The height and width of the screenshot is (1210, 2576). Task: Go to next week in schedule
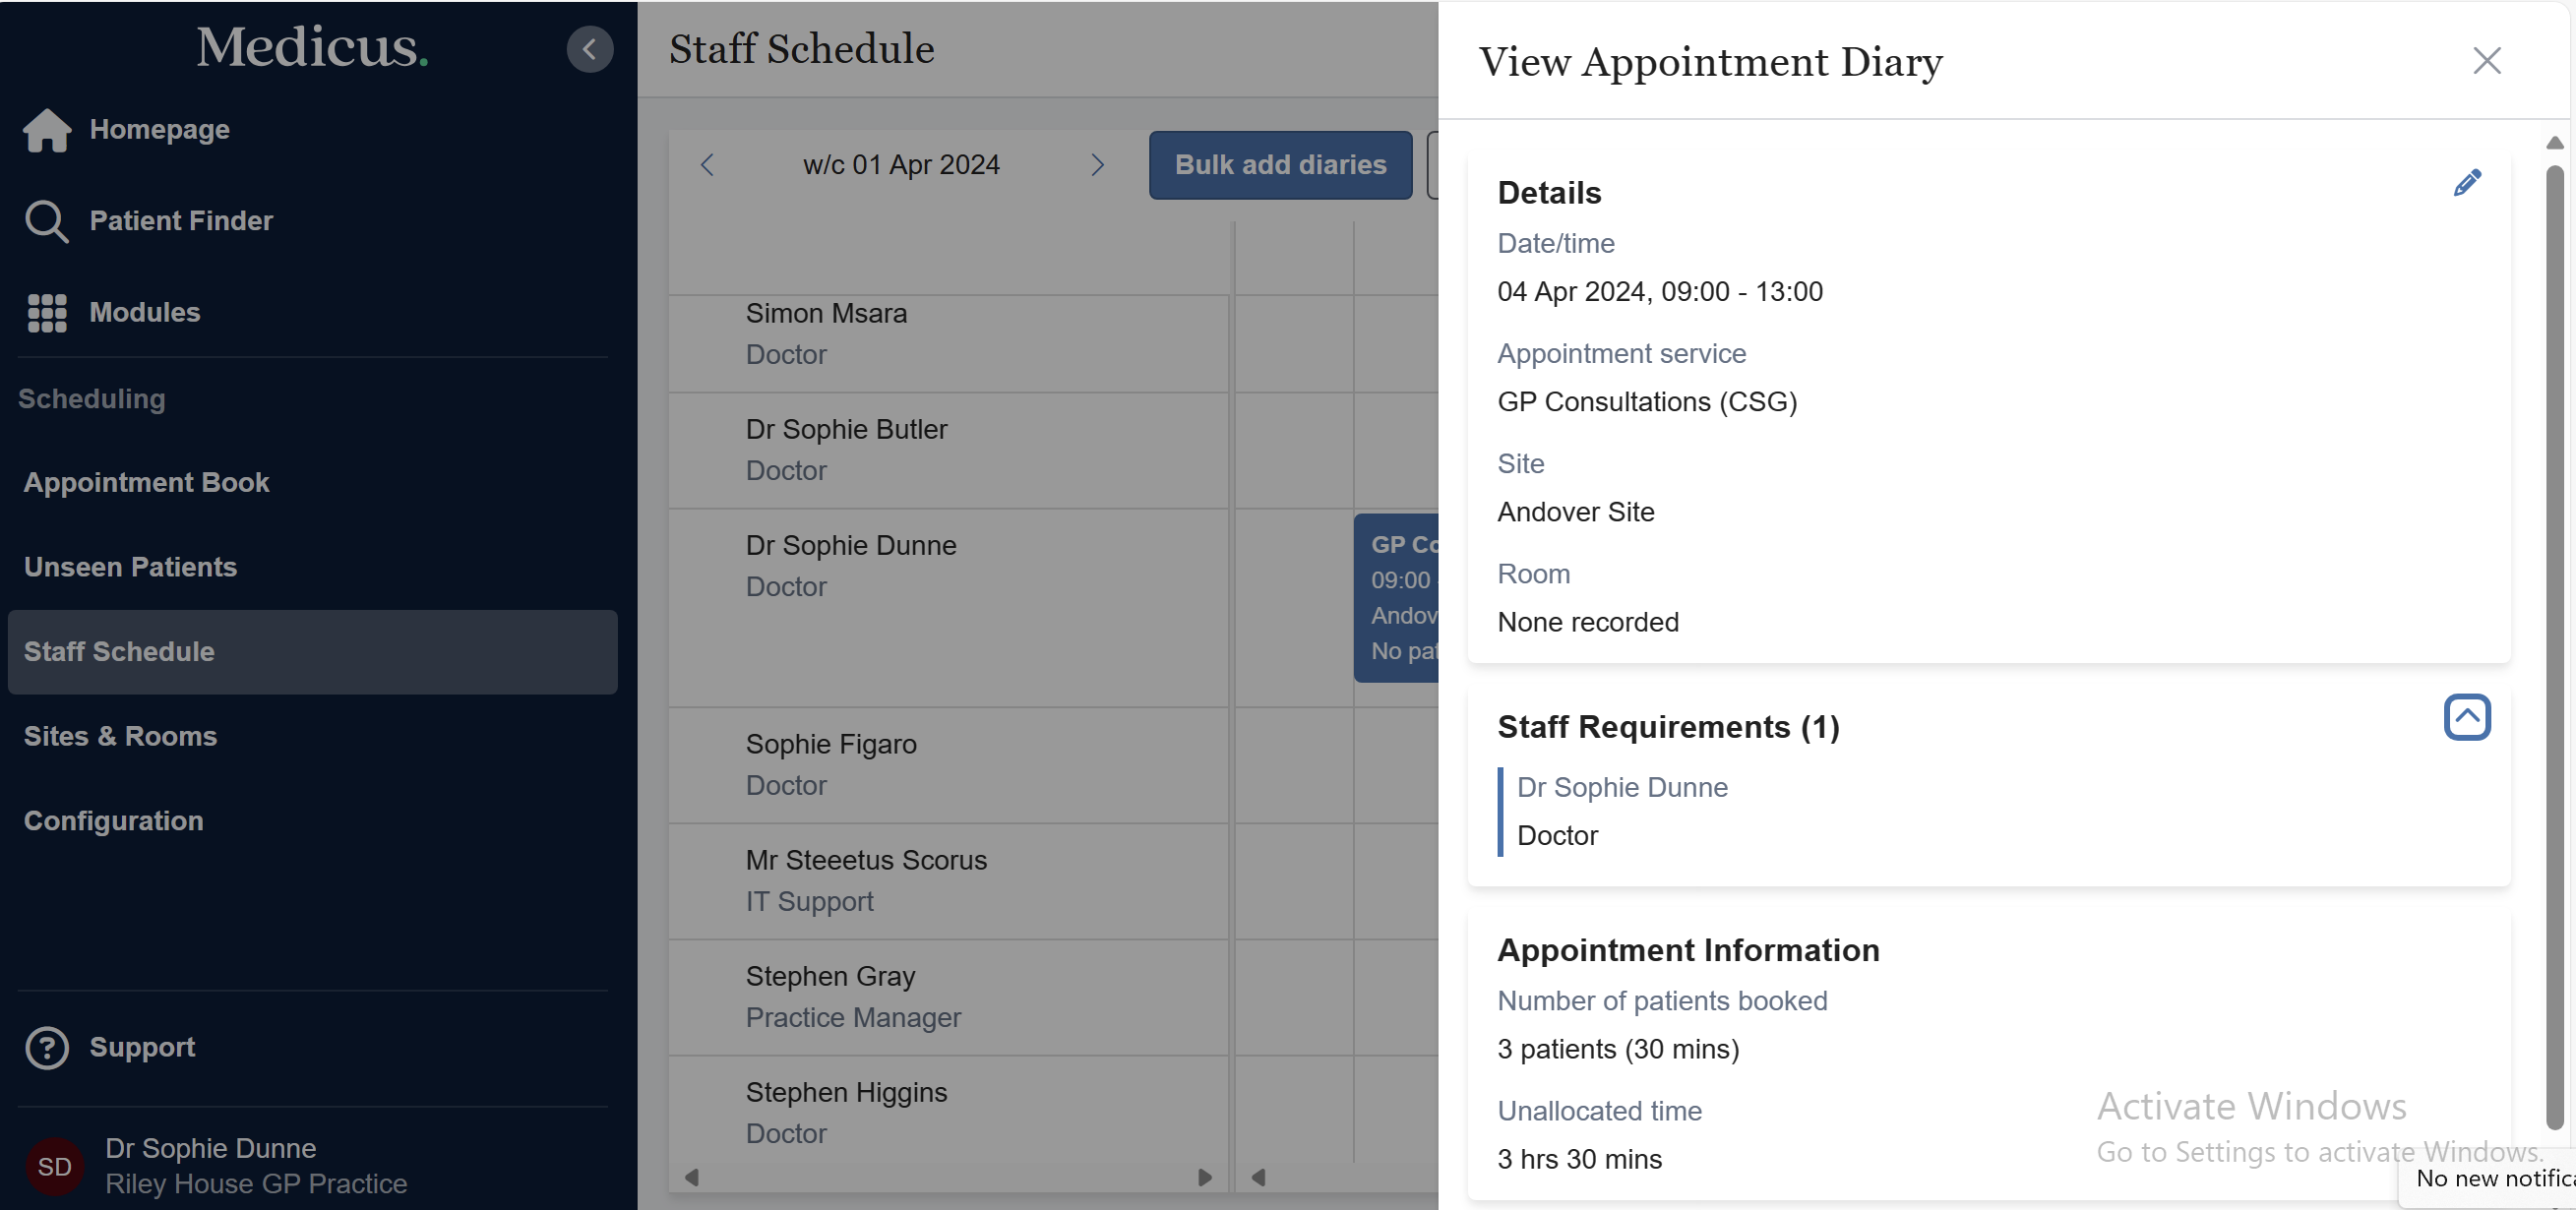[x=1097, y=165]
